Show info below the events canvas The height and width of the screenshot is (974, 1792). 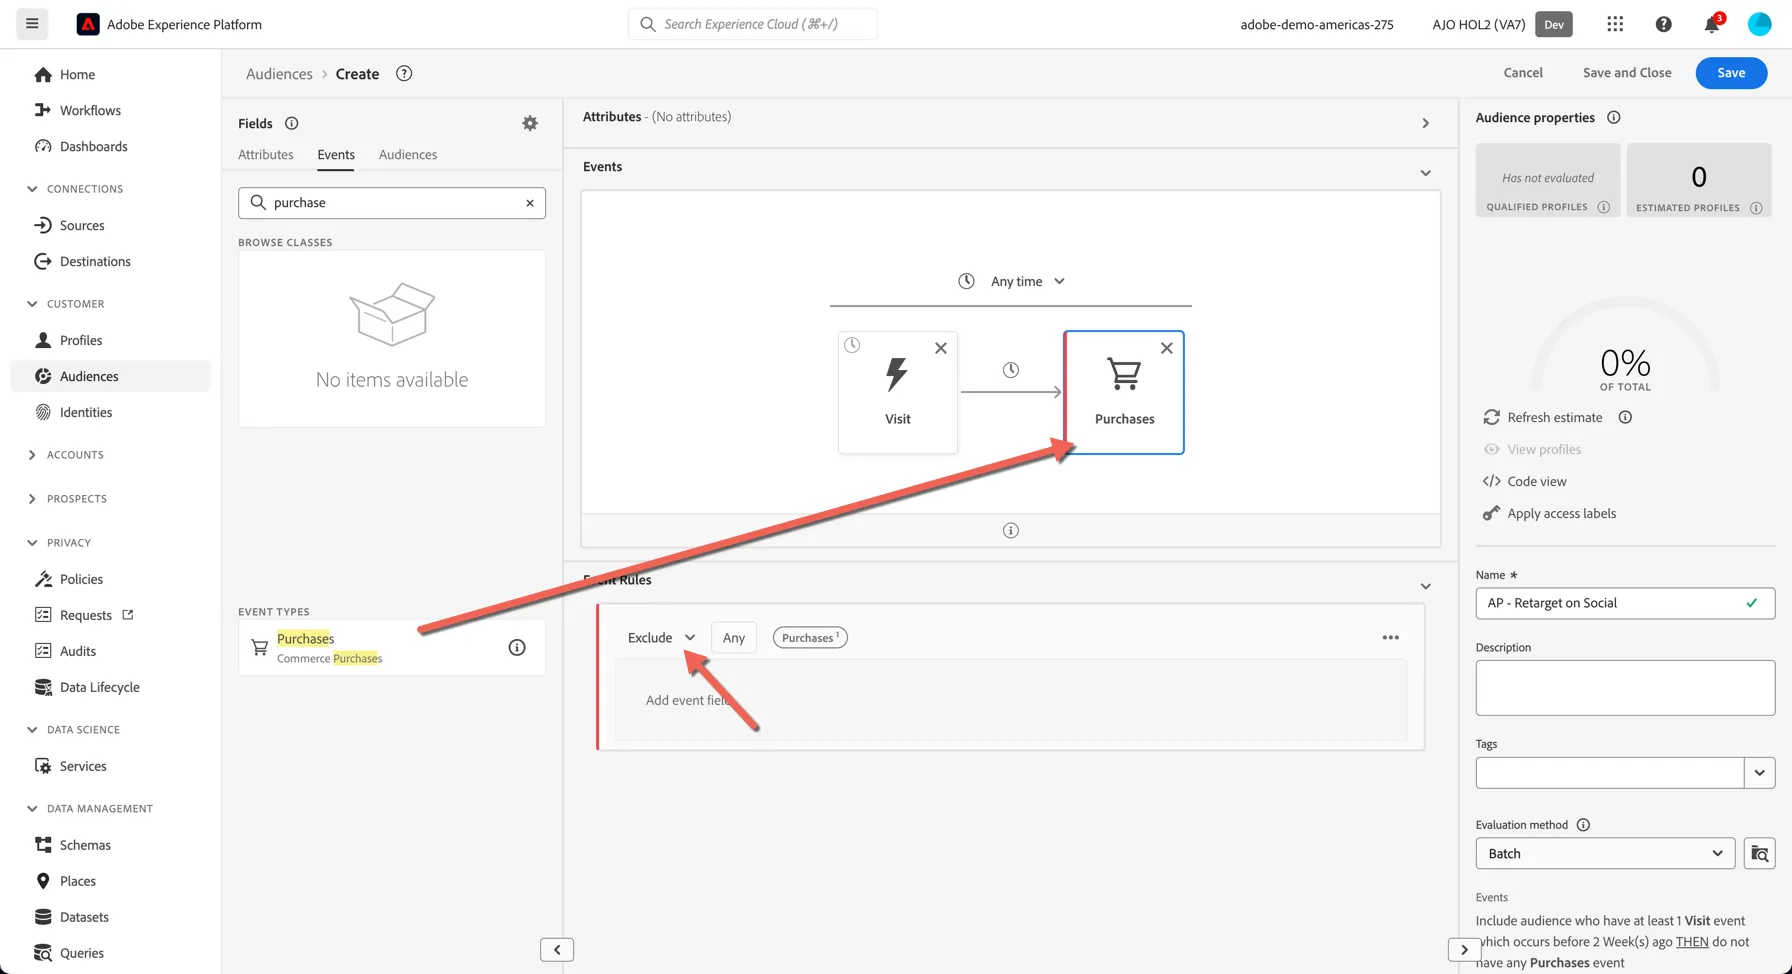(x=1011, y=530)
